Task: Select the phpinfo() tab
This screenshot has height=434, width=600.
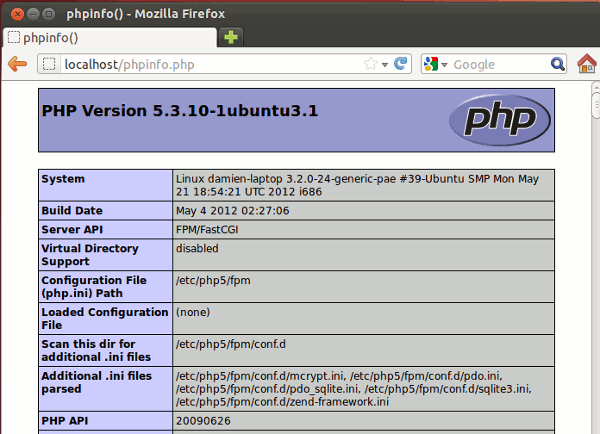Action: (110, 38)
